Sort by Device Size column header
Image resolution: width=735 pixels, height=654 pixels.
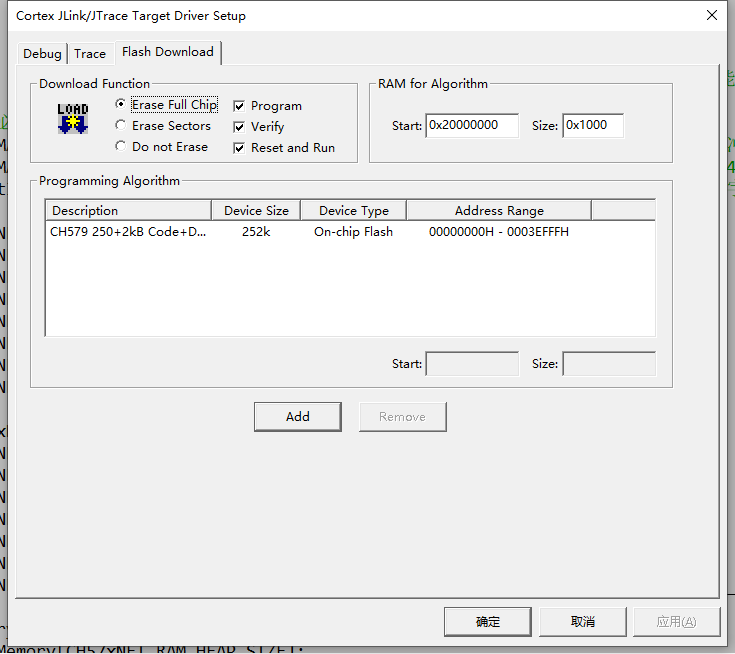click(256, 211)
